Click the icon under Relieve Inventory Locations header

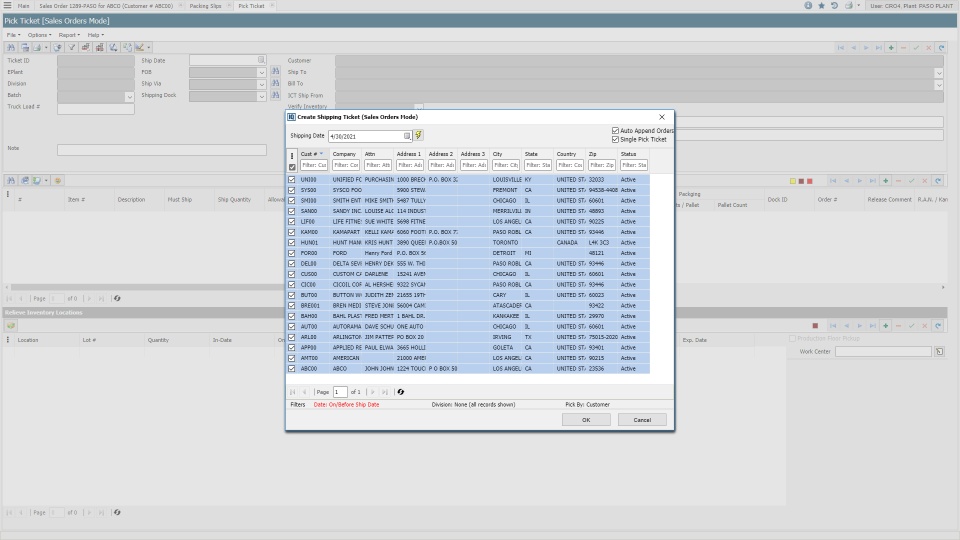(11, 326)
